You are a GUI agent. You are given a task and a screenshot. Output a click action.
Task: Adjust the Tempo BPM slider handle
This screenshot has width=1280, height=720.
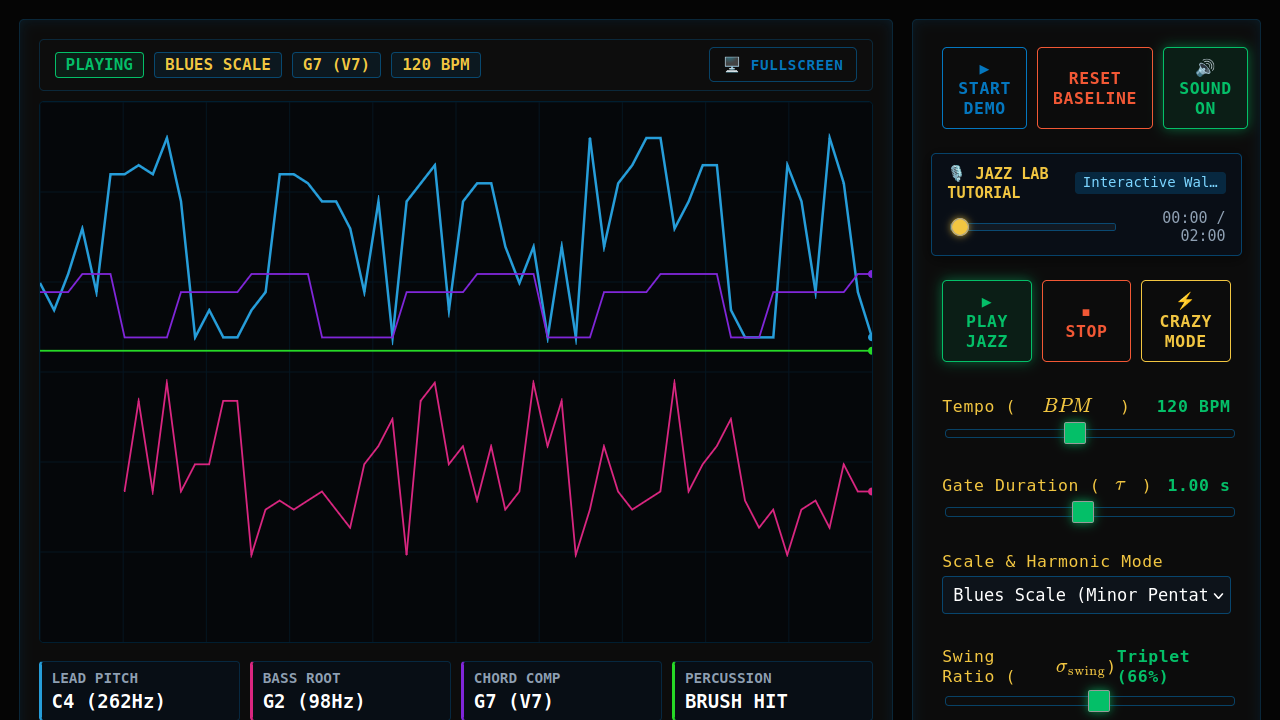[1075, 433]
